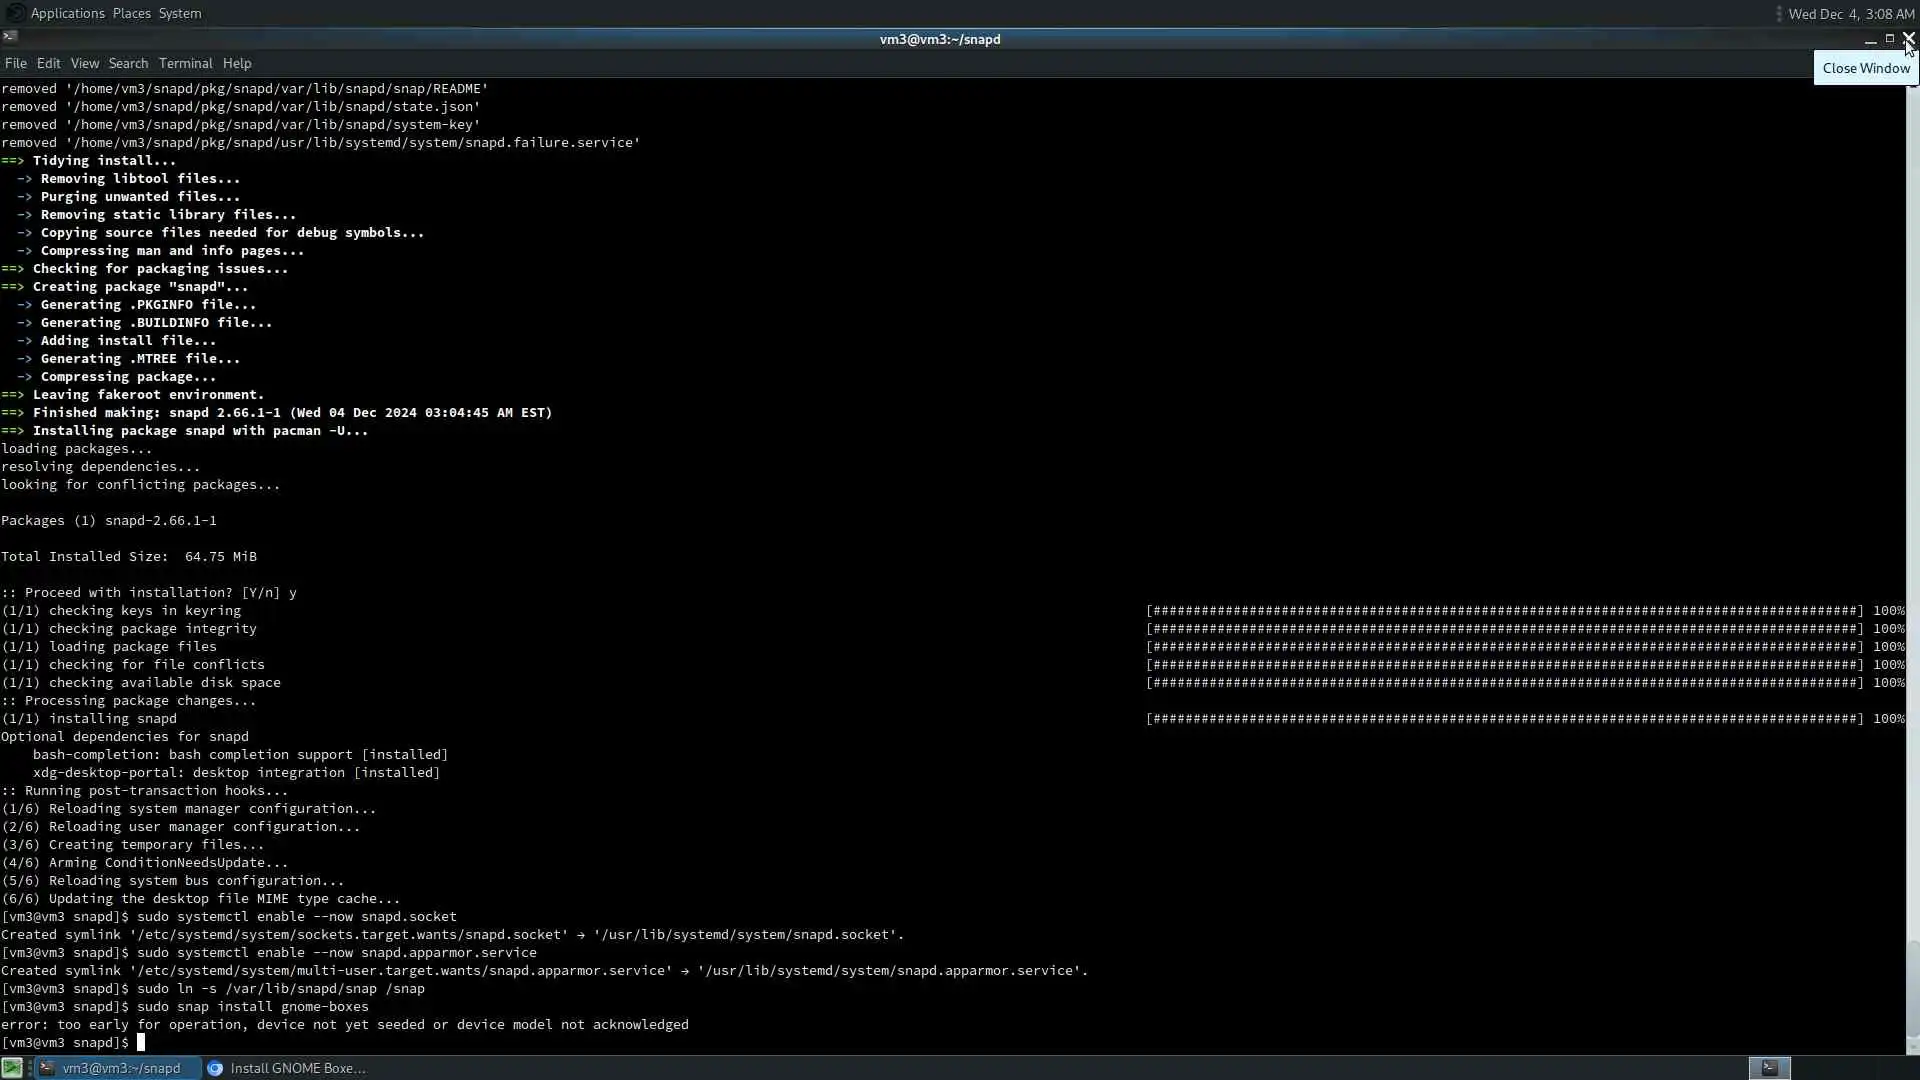
Task: Click the workspace switcher terminal thumbnail
Action: click(x=1769, y=1068)
